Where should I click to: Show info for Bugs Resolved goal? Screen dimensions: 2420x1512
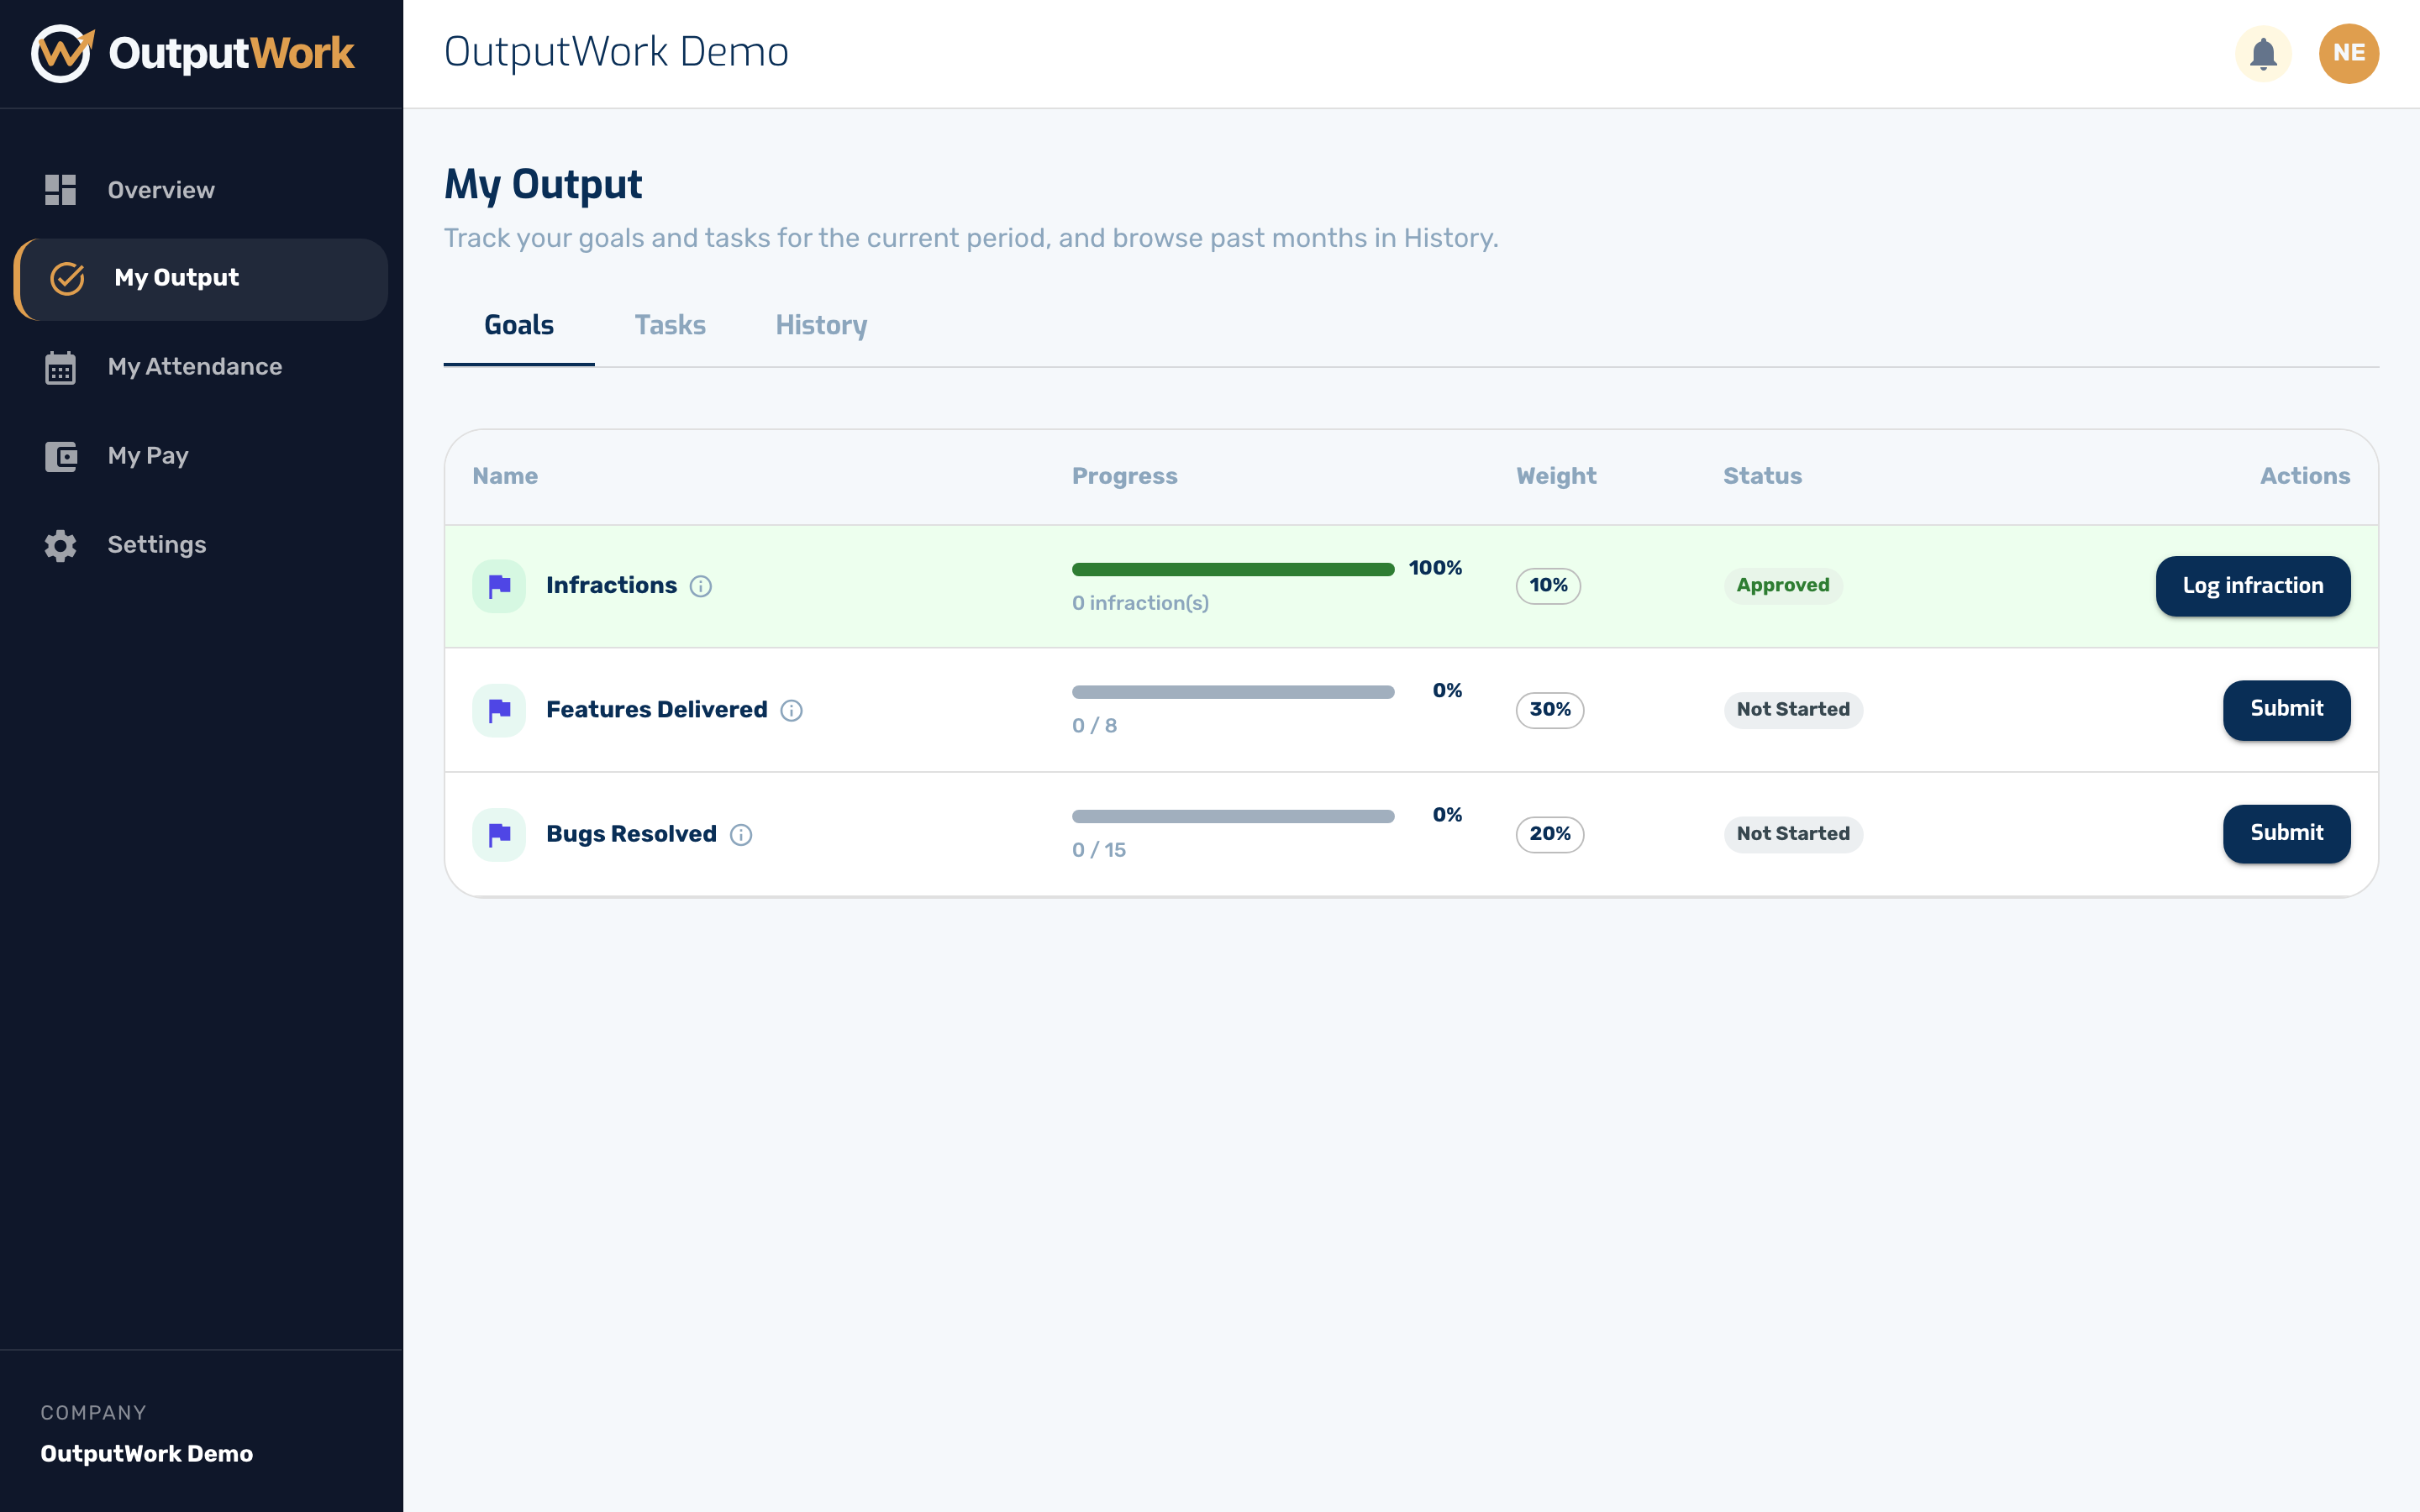point(741,835)
